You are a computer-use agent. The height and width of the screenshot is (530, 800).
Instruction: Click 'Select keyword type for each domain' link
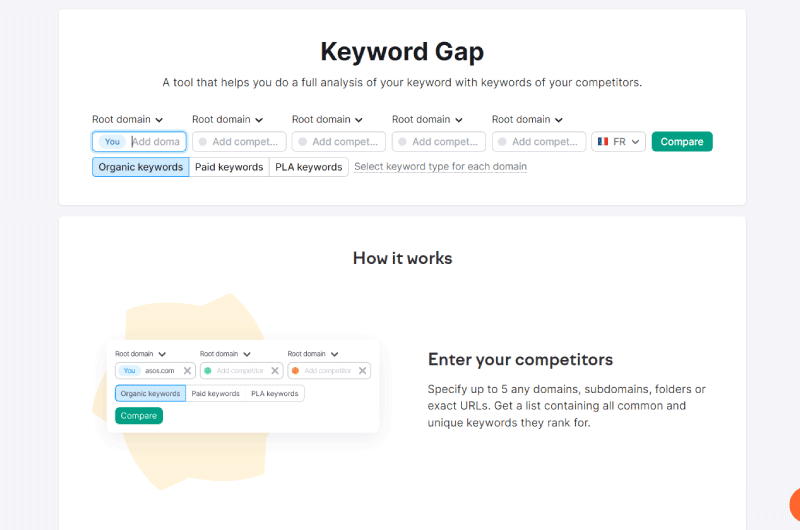tap(440, 166)
